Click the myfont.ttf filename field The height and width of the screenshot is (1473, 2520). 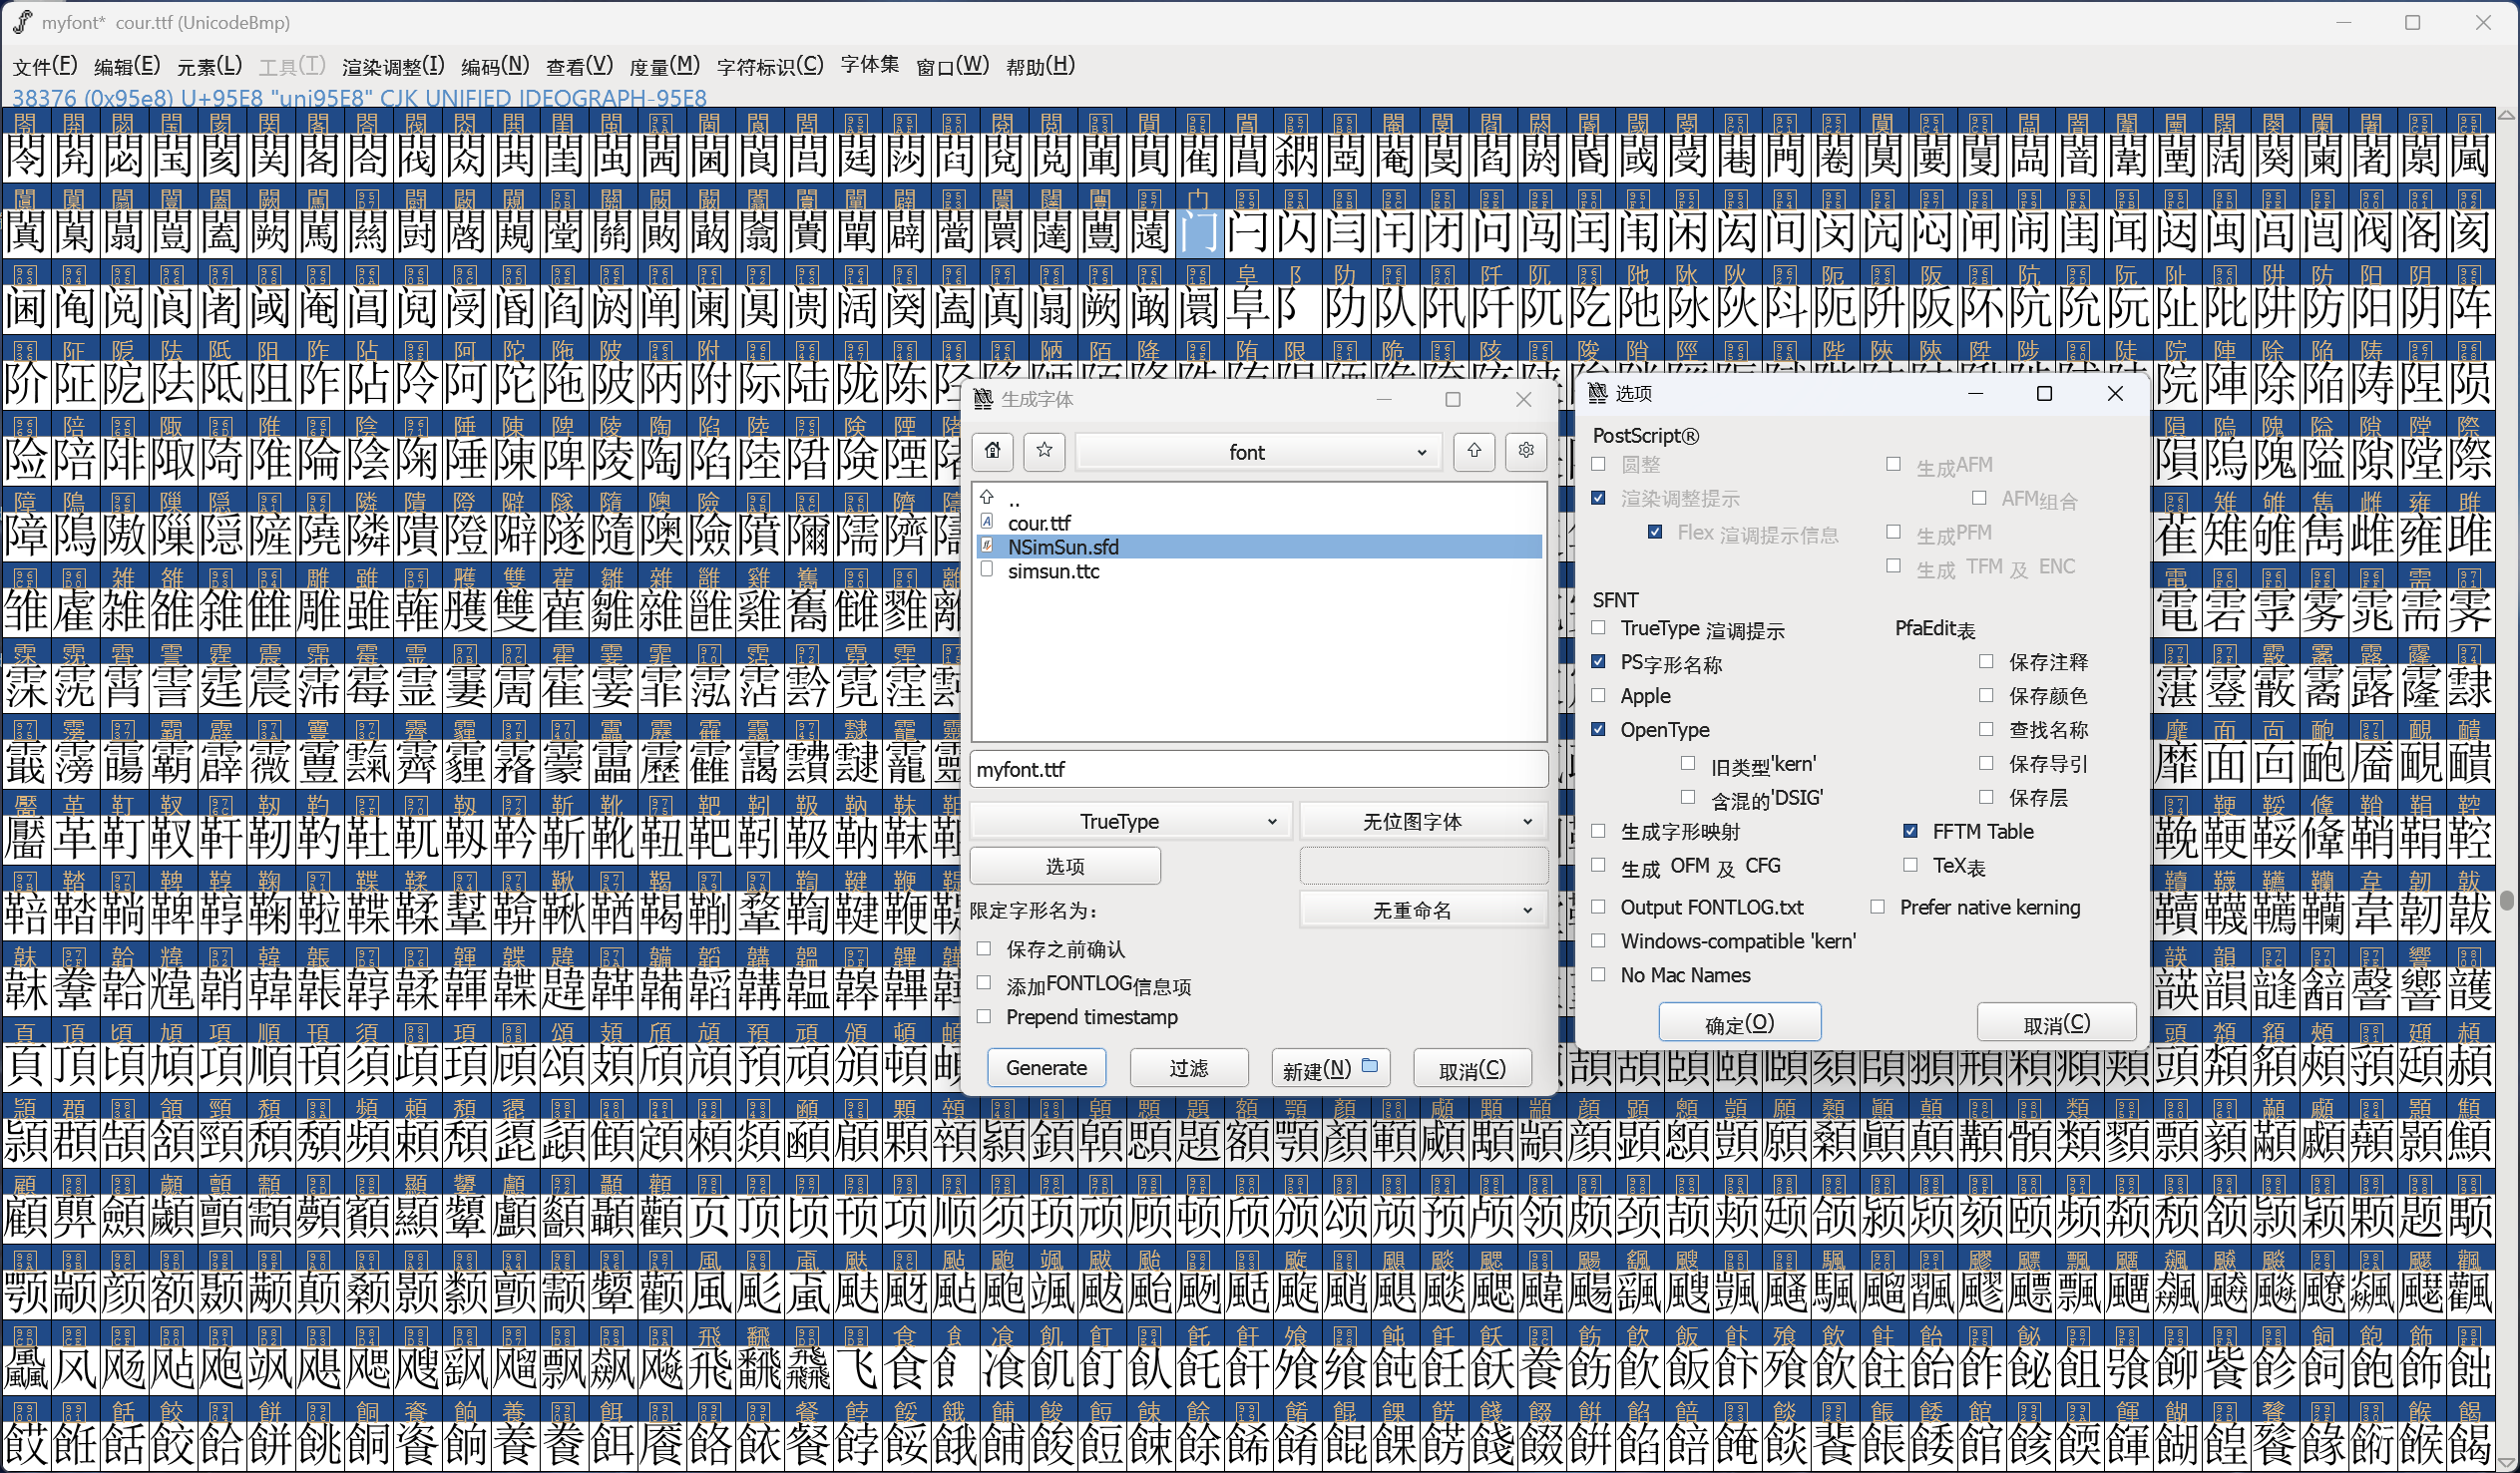pyautogui.click(x=1257, y=769)
